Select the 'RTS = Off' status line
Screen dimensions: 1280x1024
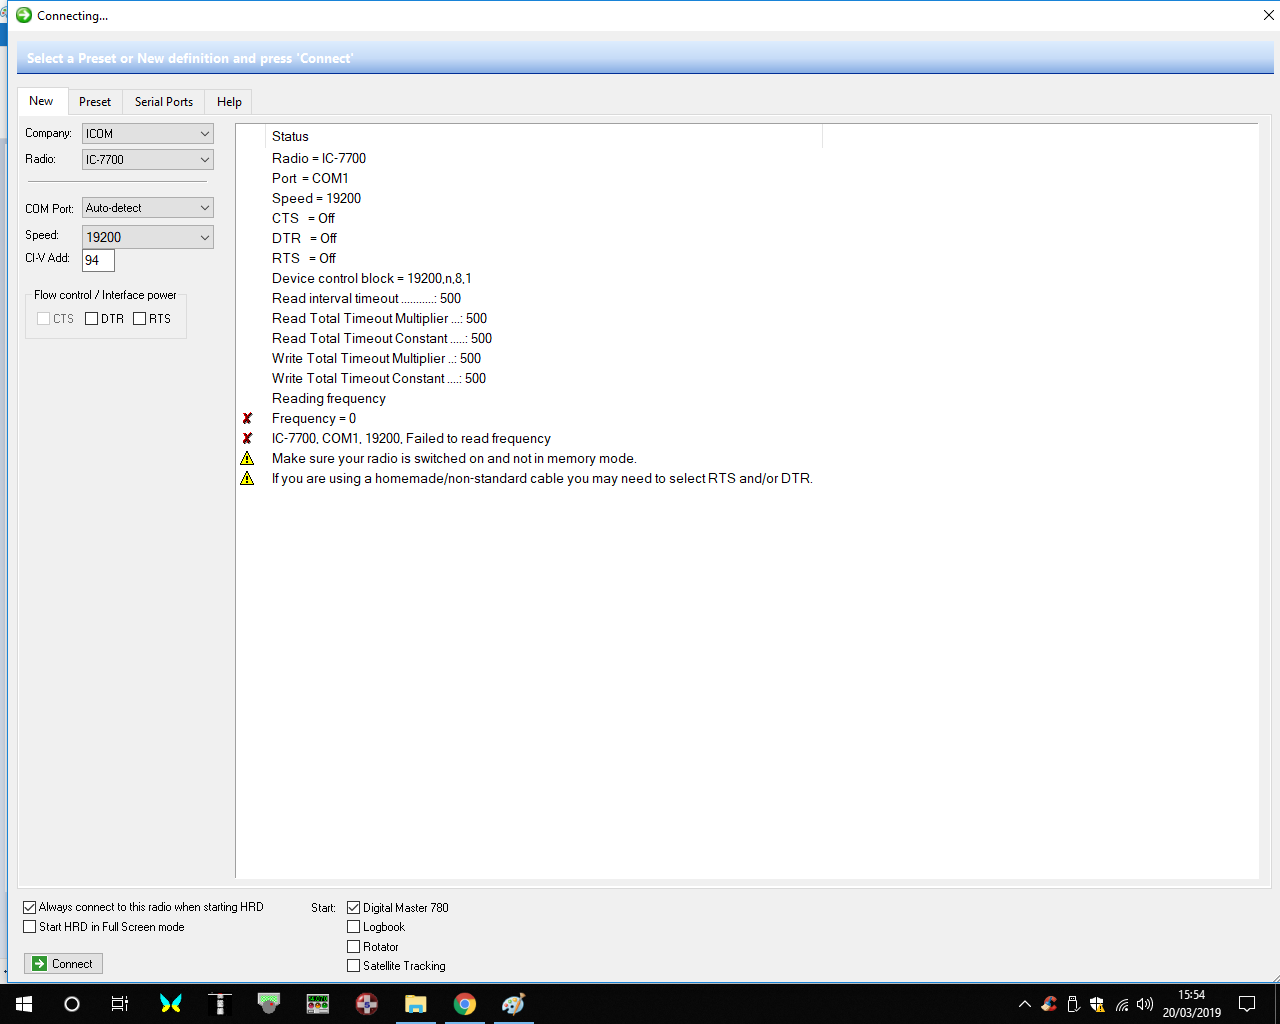[x=304, y=258]
